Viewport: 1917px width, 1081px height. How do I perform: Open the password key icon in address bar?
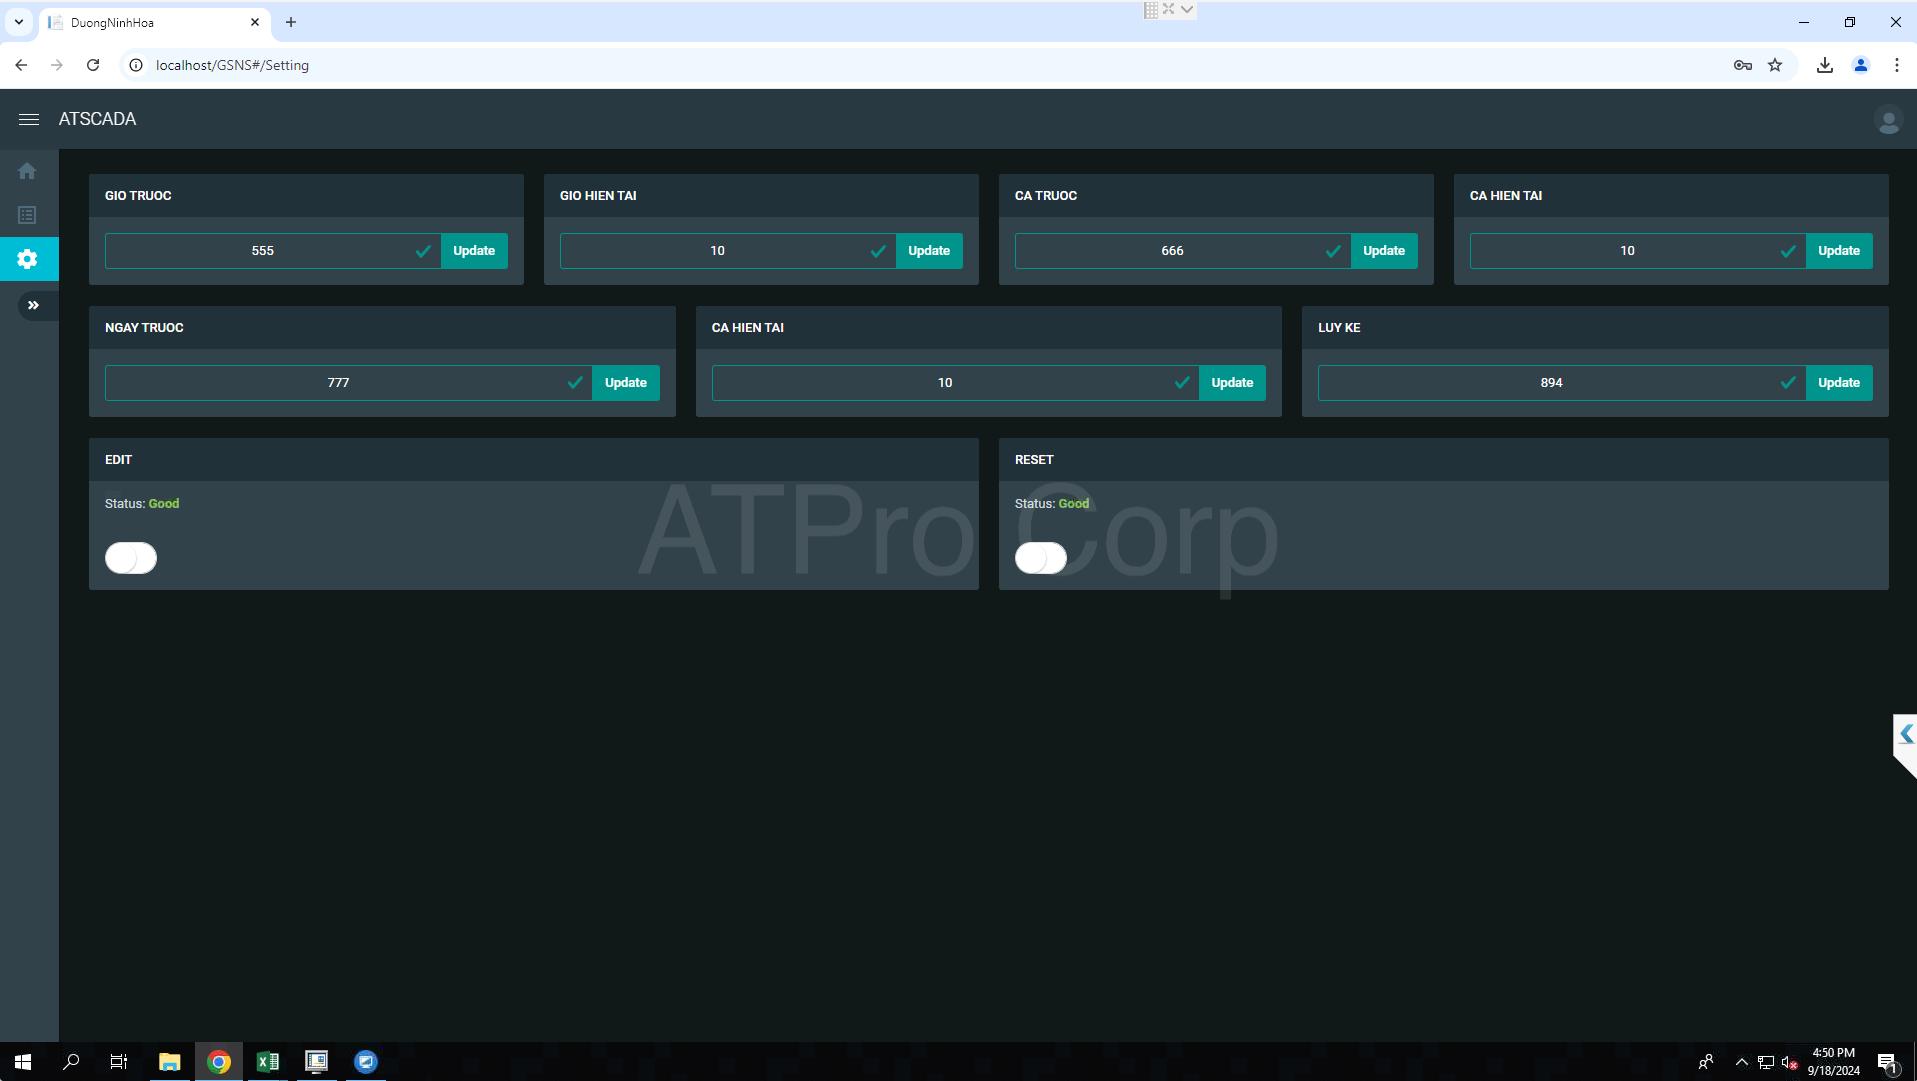tap(1742, 65)
